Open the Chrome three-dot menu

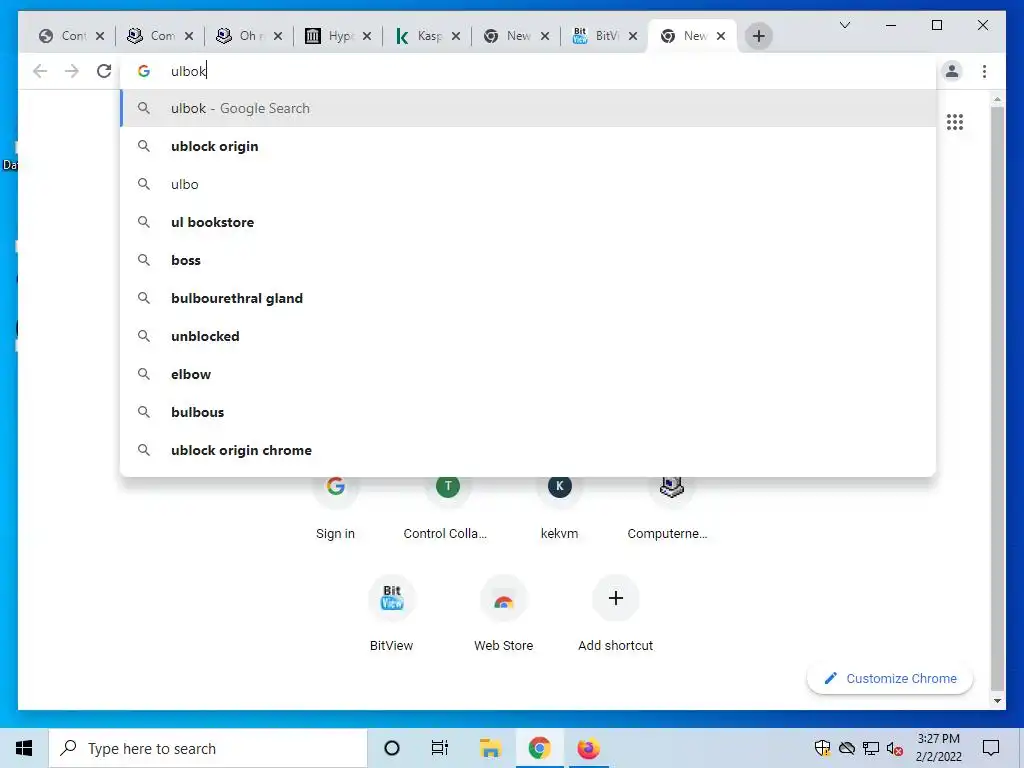(984, 71)
